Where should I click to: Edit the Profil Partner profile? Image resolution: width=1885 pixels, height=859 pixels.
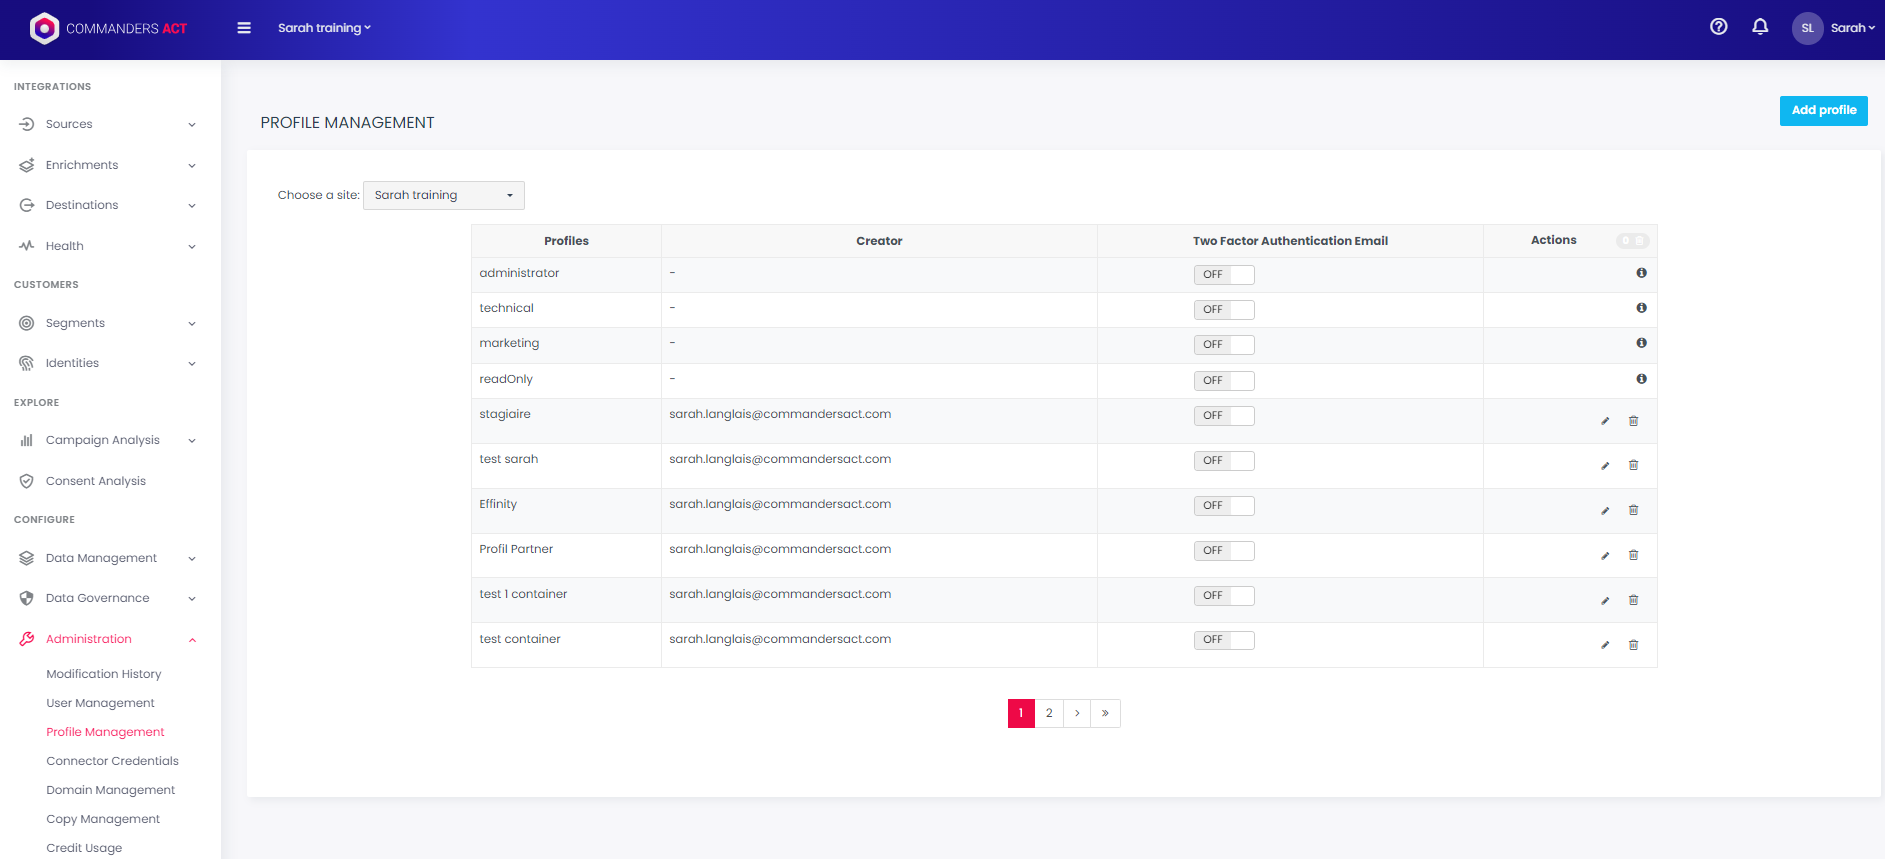tap(1605, 555)
